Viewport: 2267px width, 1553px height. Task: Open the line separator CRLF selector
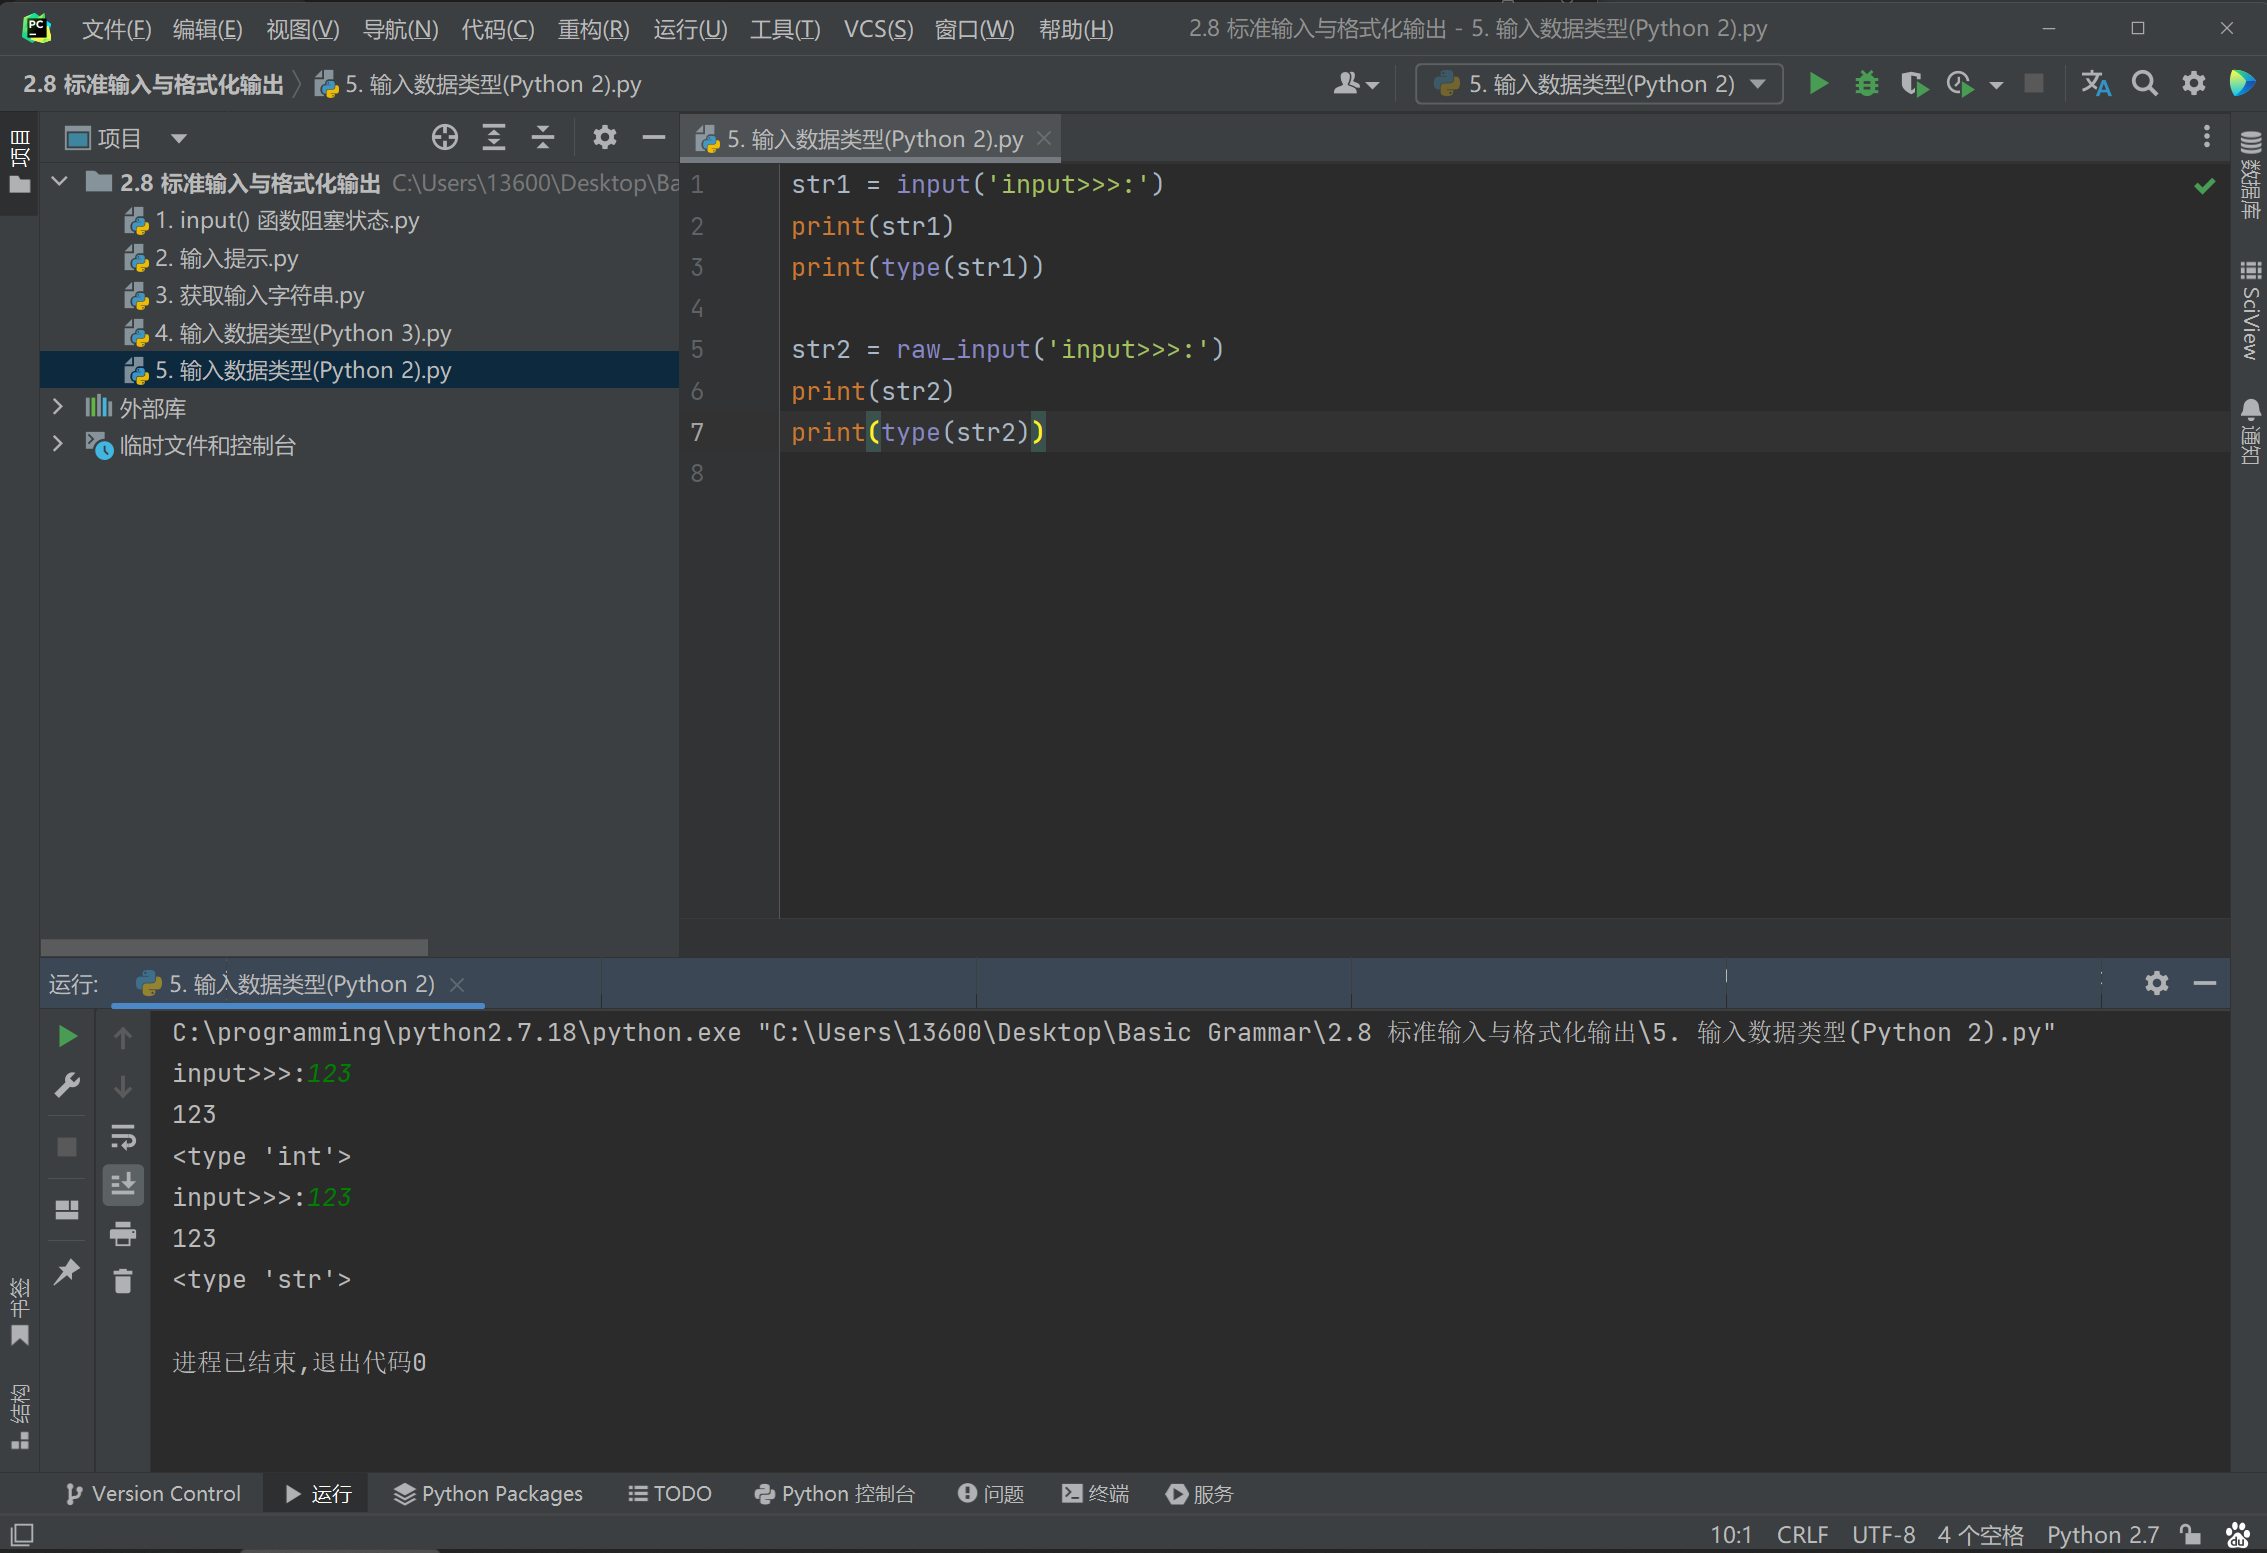pos(1801,1534)
